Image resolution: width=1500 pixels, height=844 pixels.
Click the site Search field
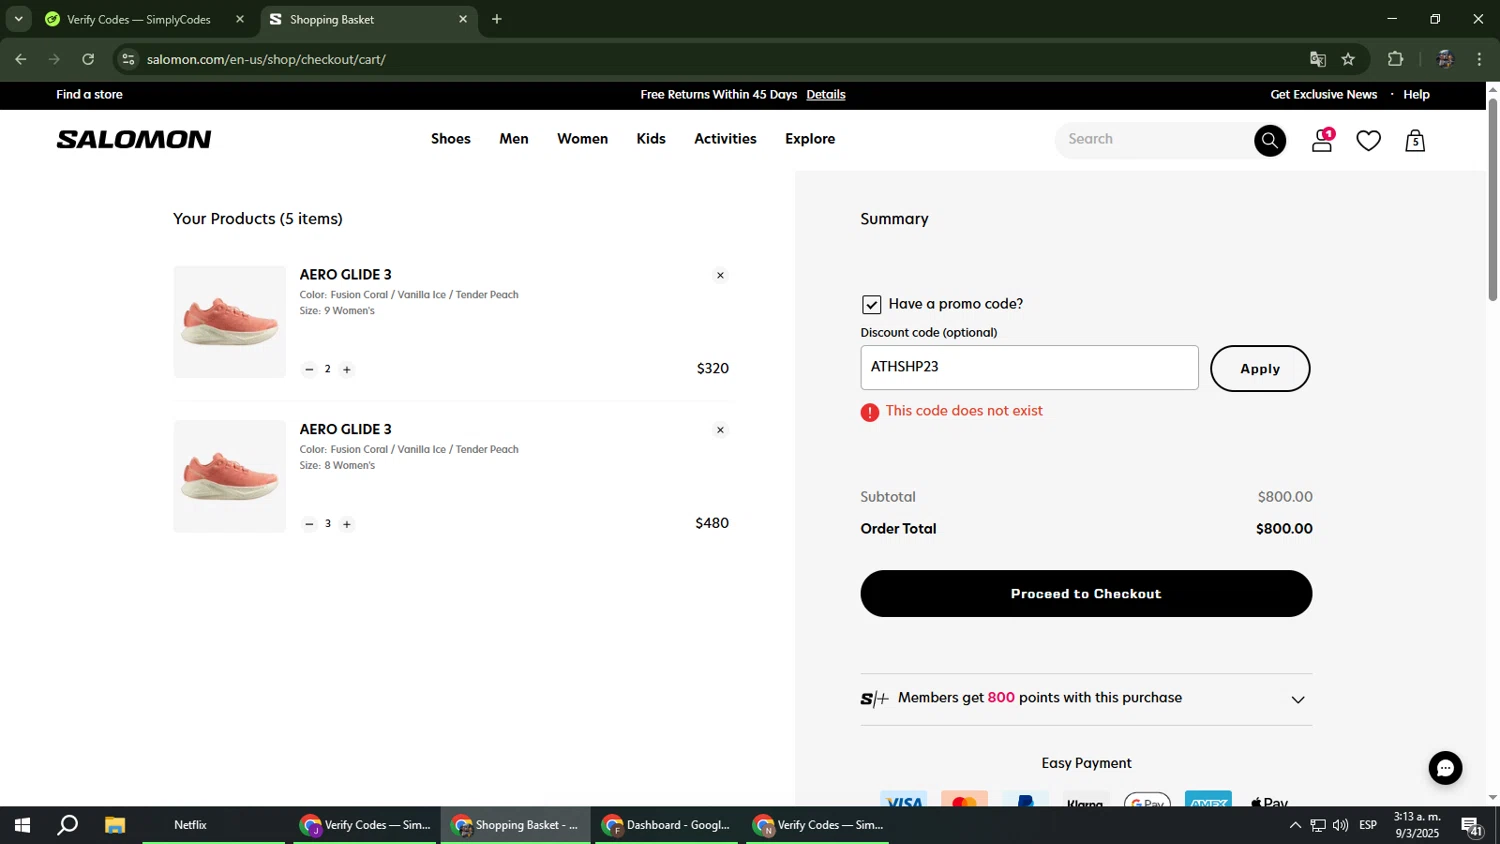pyautogui.click(x=1155, y=140)
